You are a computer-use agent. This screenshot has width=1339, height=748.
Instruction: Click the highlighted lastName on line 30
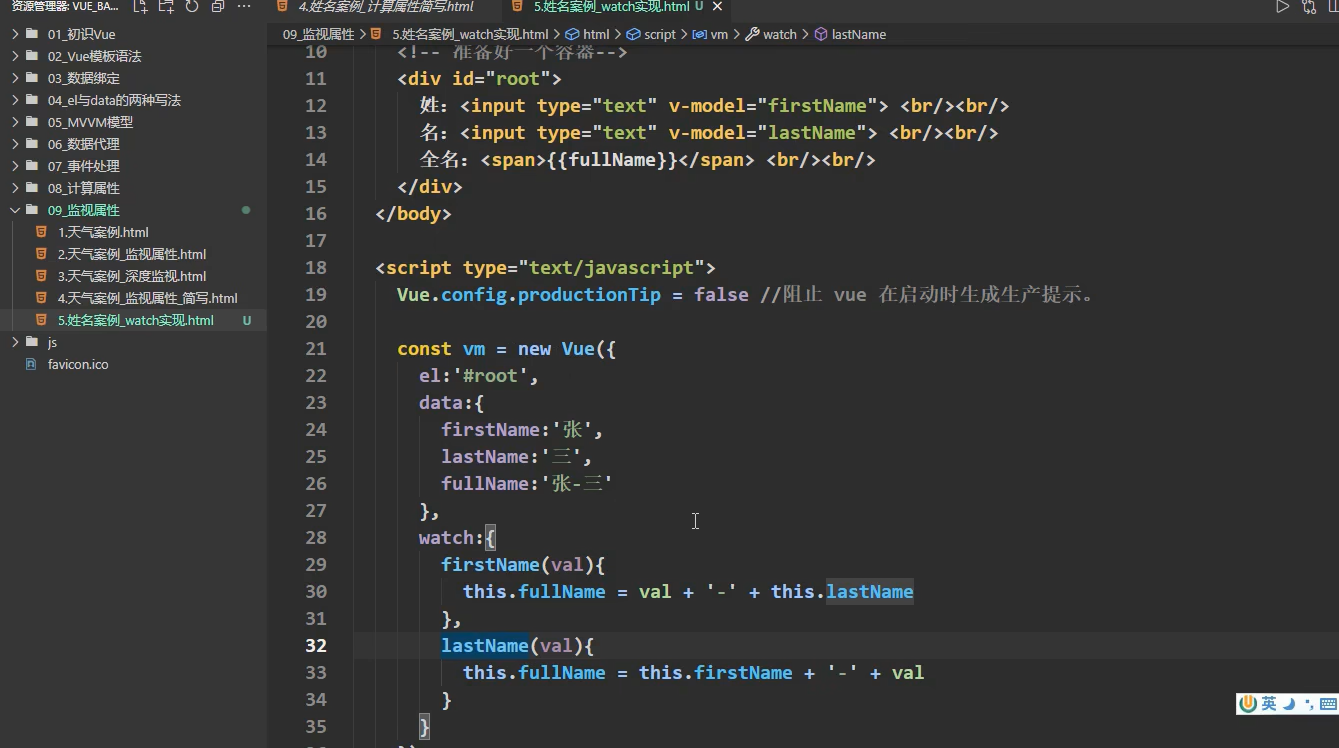coord(870,591)
